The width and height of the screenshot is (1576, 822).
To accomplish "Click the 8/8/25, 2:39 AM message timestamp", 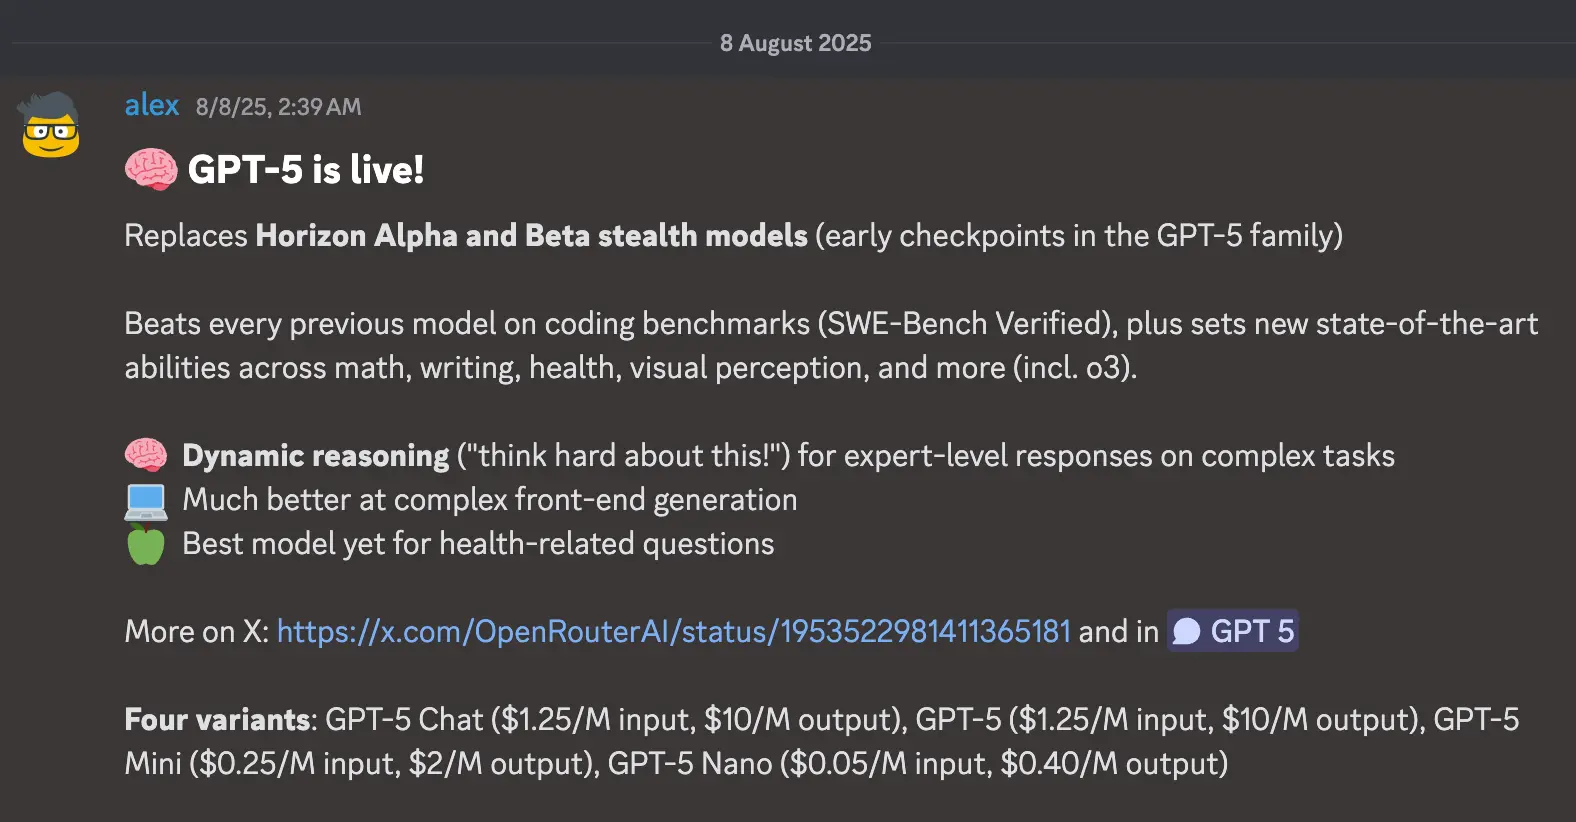I will click(278, 107).
